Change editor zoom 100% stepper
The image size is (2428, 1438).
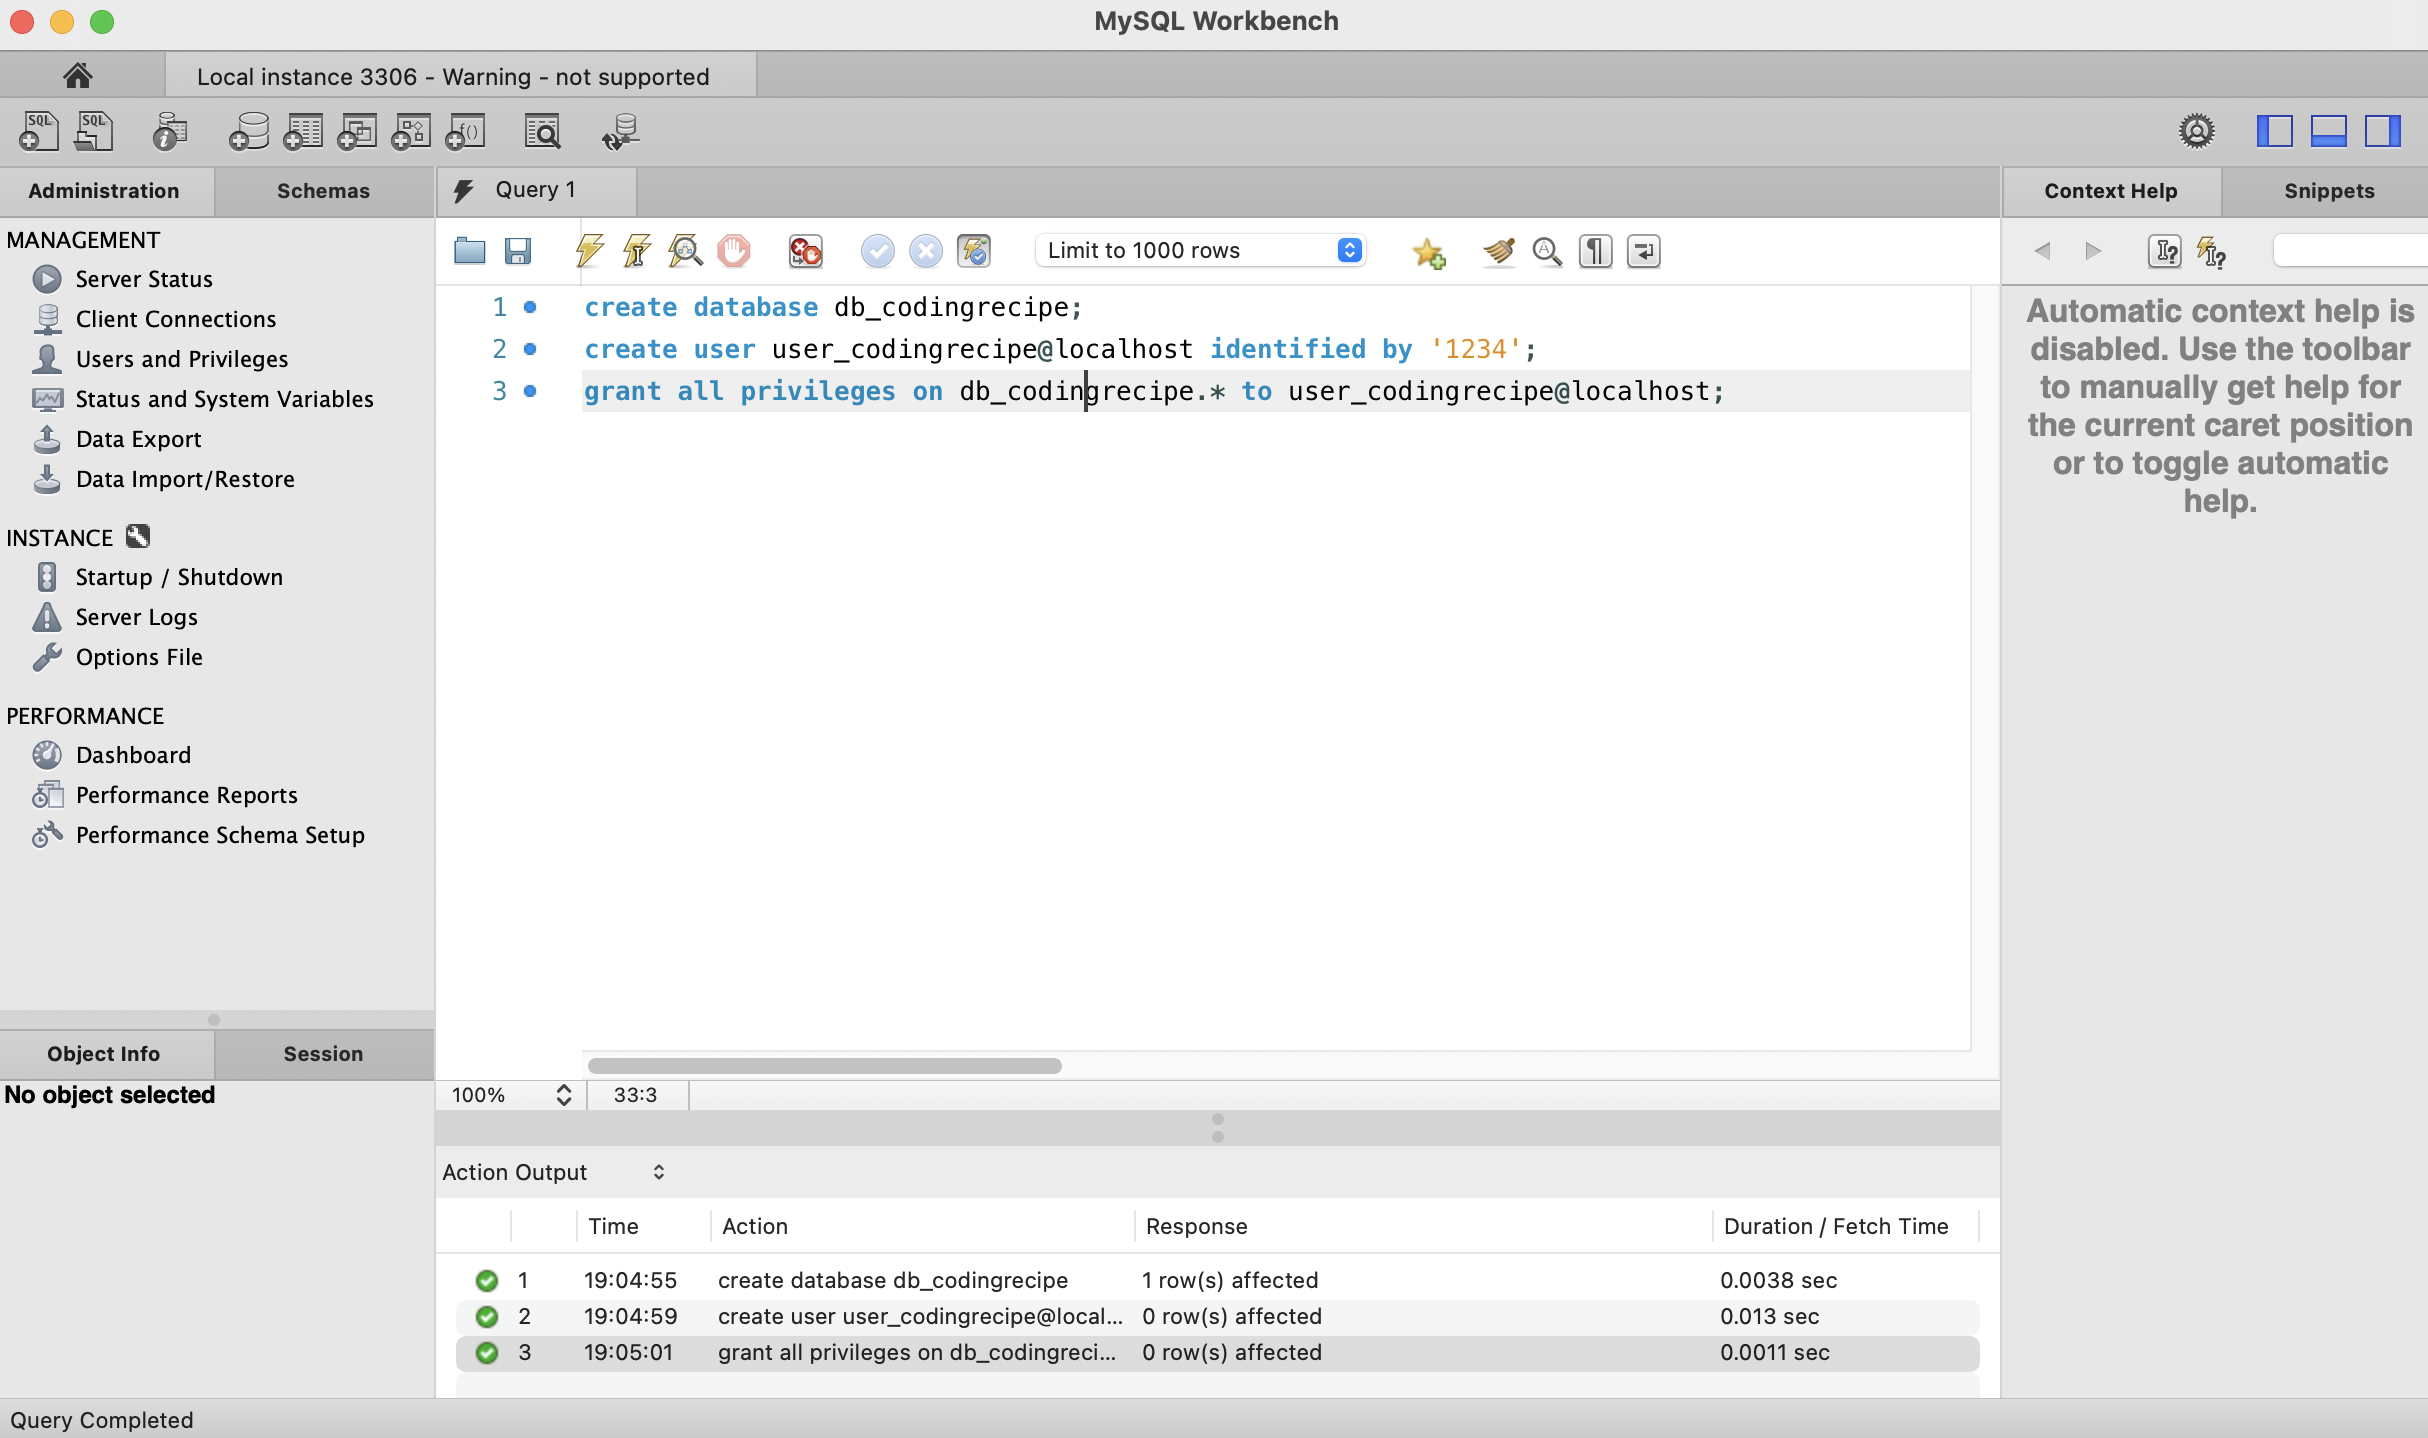(564, 1095)
